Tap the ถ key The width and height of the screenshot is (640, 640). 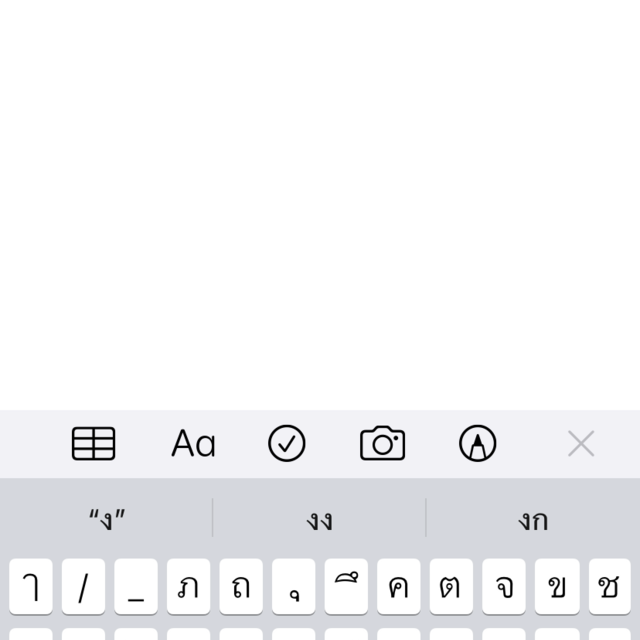point(241,586)
